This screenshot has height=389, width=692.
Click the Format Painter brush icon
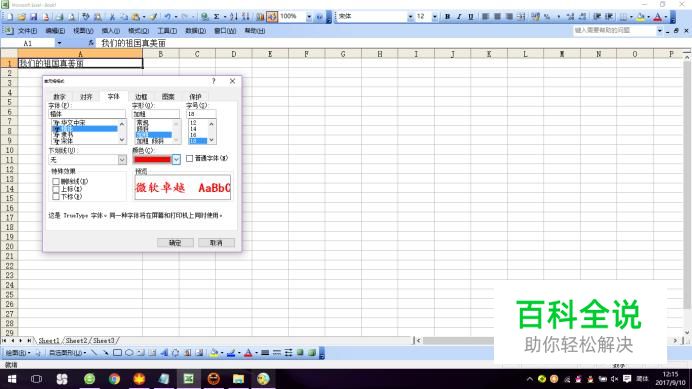coord(153,17)
